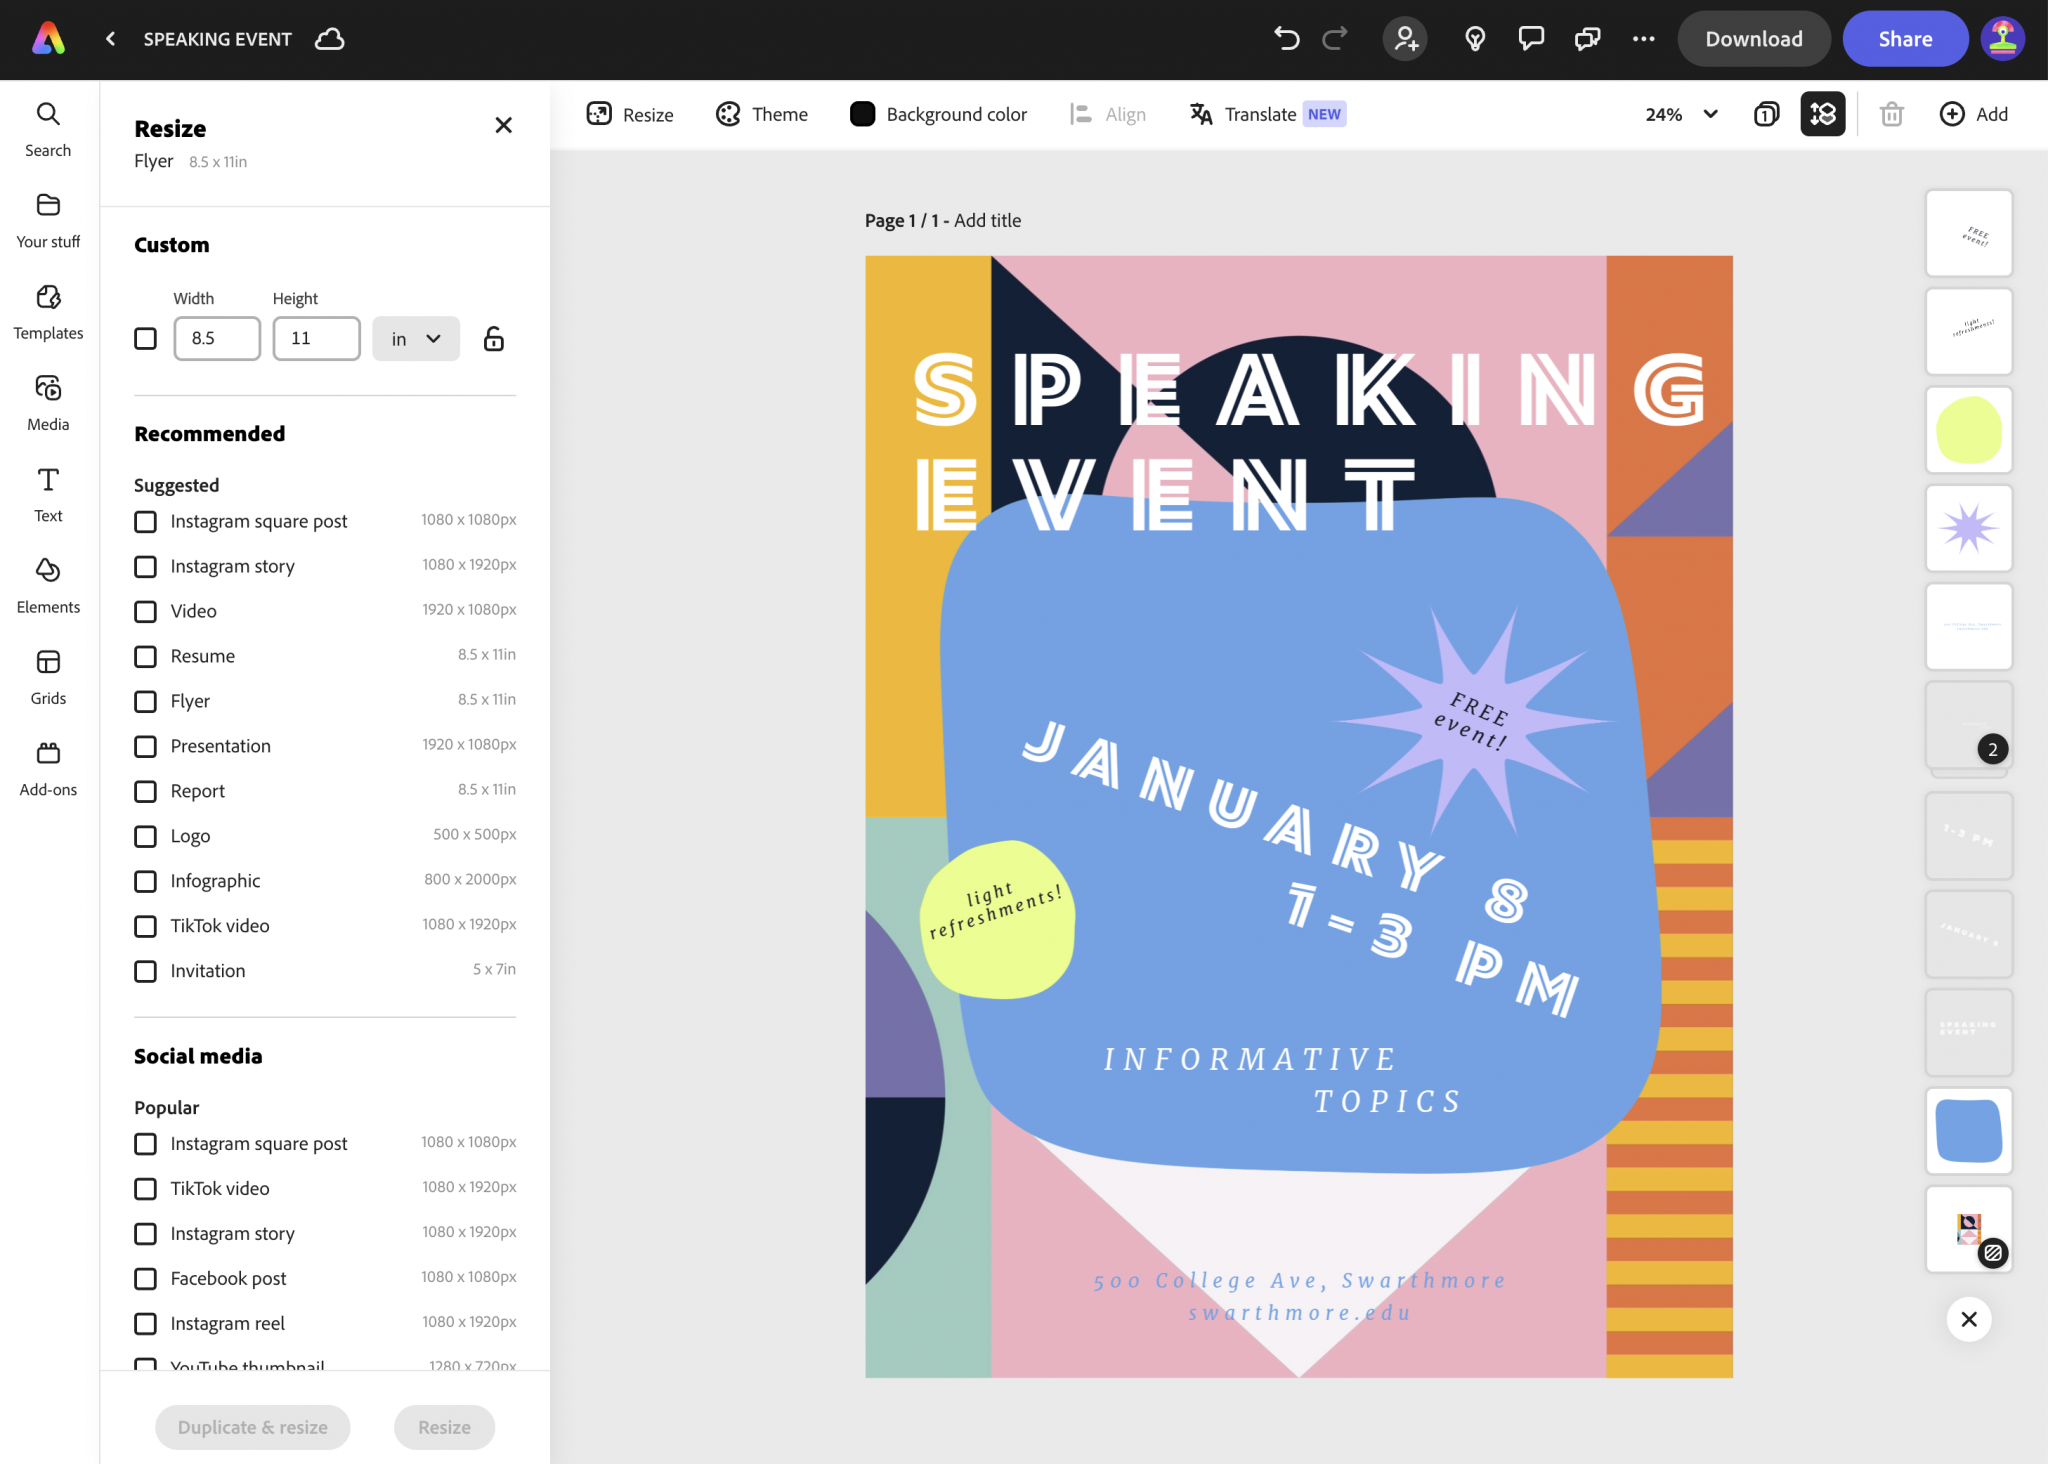Open the units dropdown showing 'in'
The height and width of the screenshot is (1464, 2048).
tap(415, 339)
